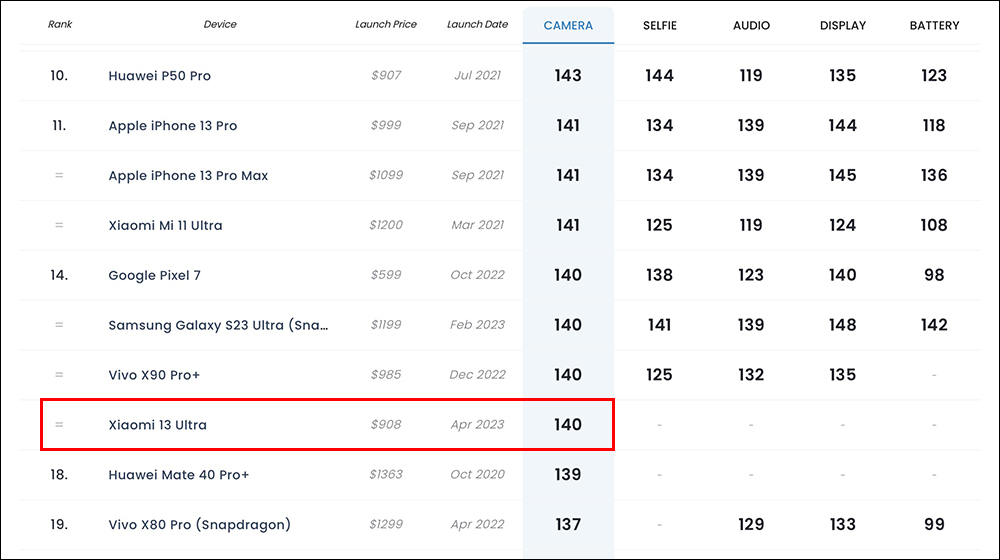This screenshot has width=1000, height=560.
Task: Switch to the CAMERA tab
Action: (568, 26)
